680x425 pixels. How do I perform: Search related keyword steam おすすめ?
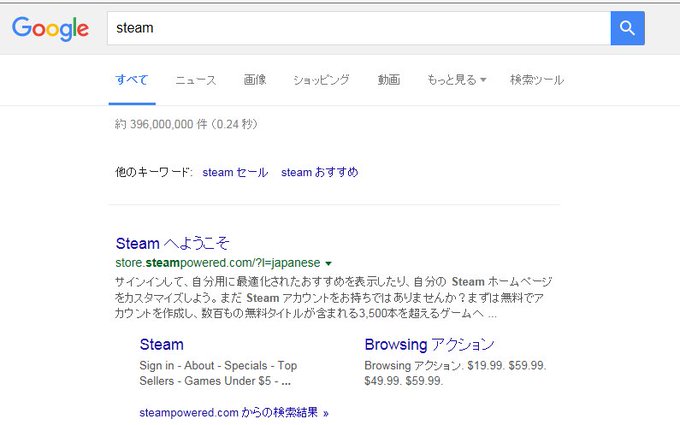320,172
